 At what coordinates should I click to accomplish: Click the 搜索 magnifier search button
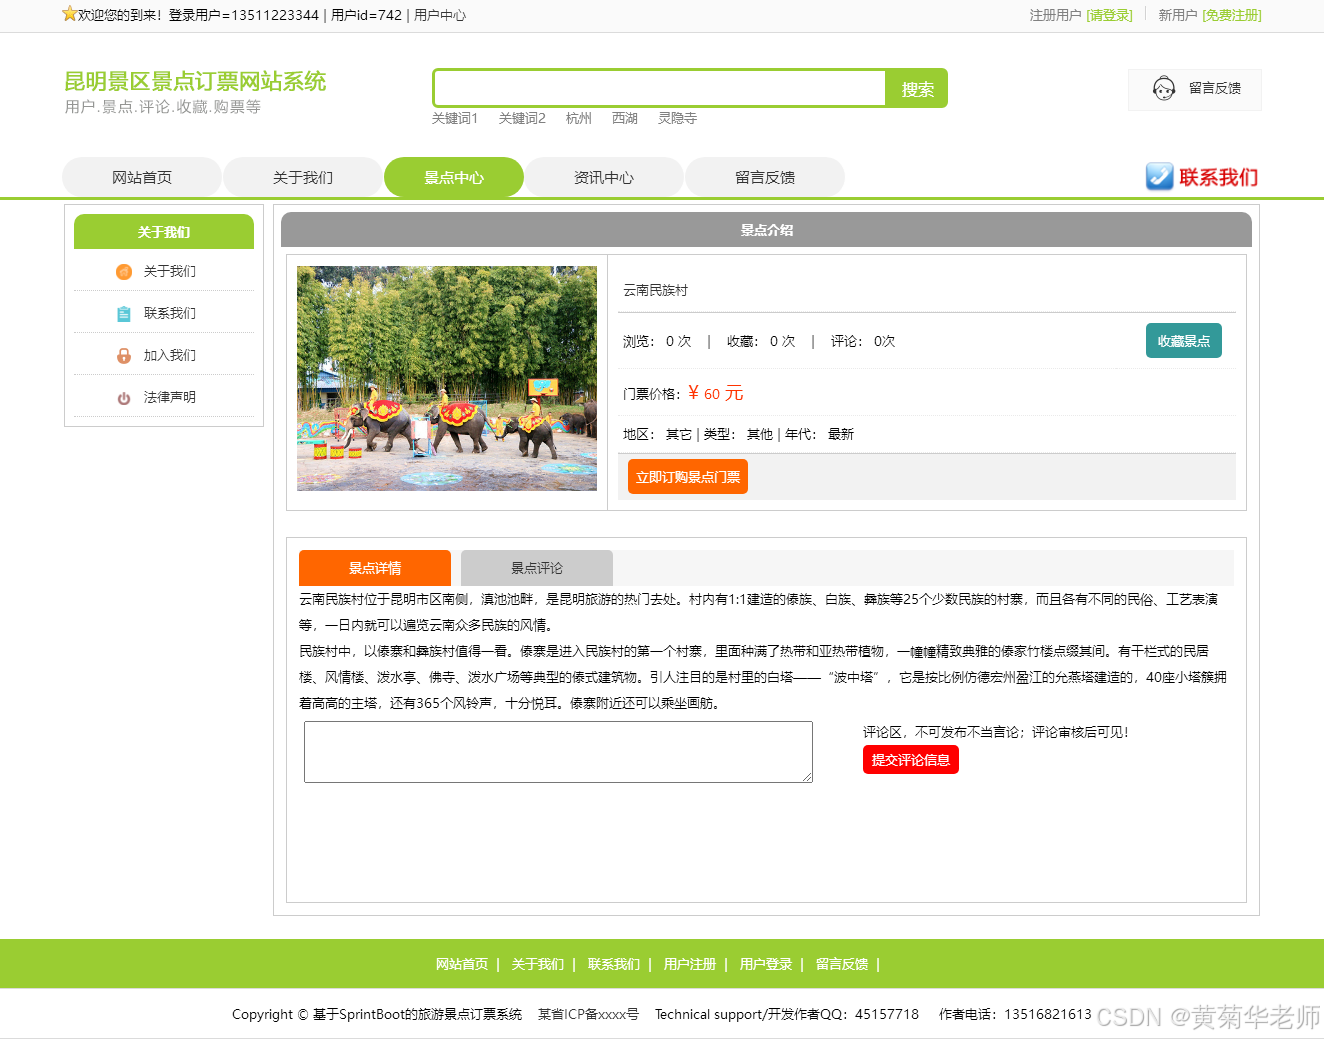[x=915, y=88]
